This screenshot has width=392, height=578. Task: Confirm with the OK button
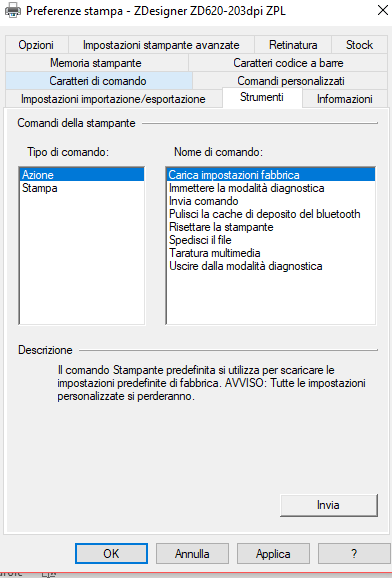(x=111, y=554)
